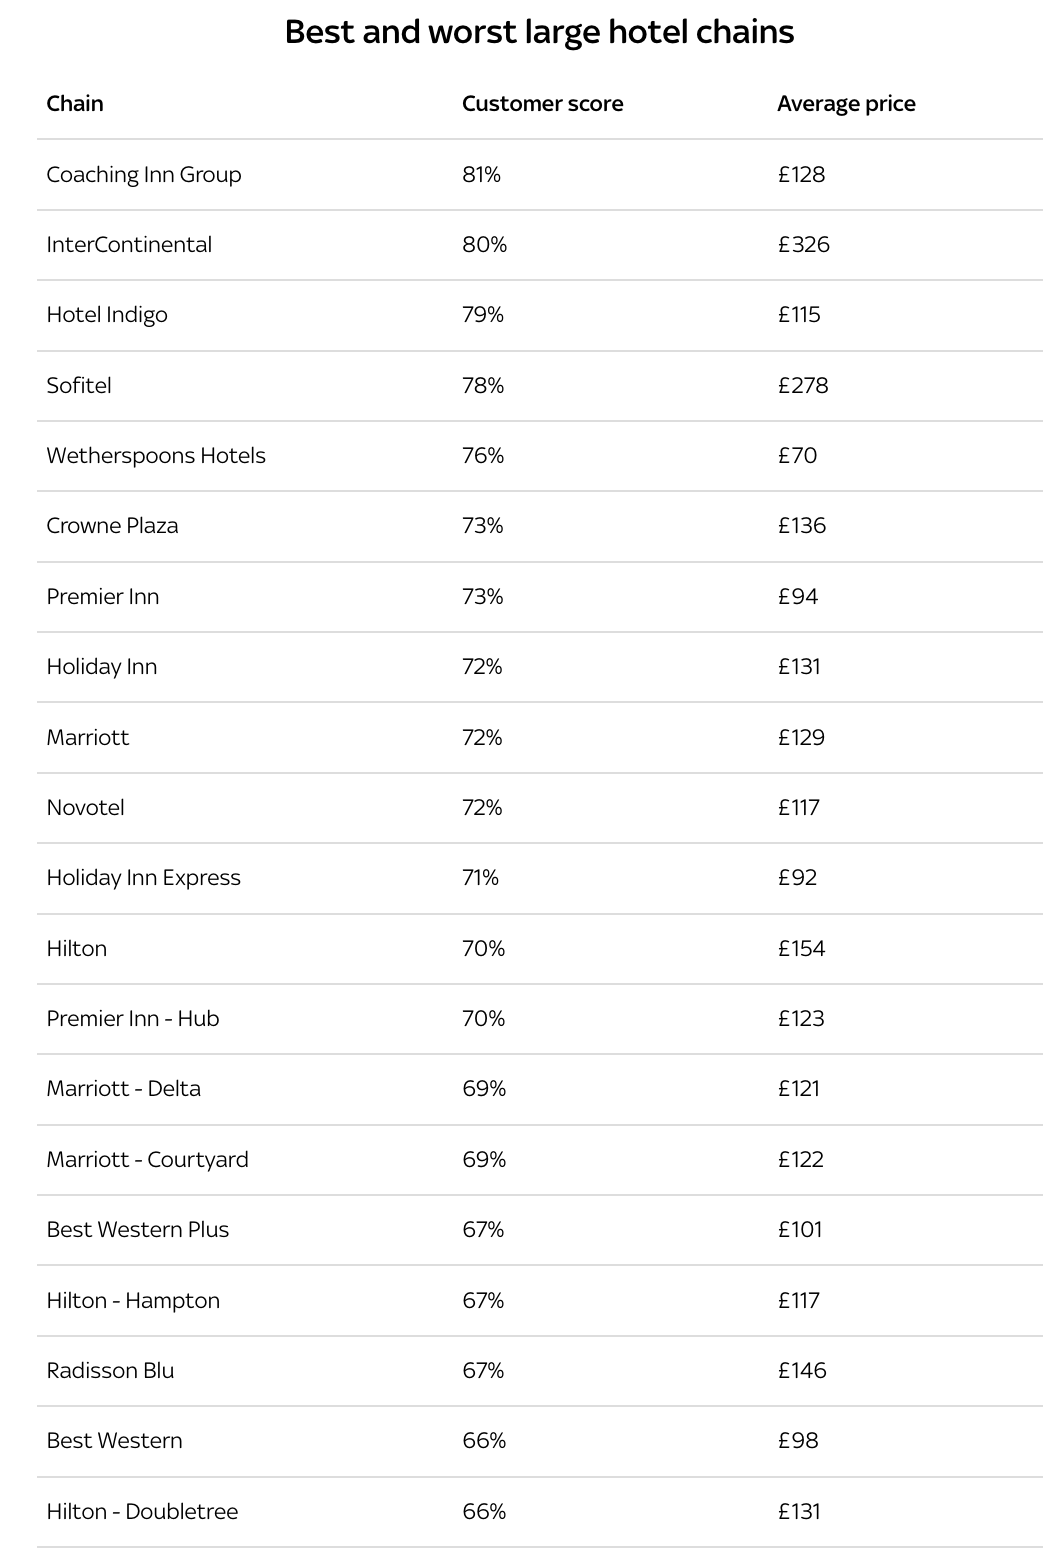The height and width of the screenshot is (1550, 1046).
Task: Select the Coaching Inn Group row name
Action: (144, 175)
